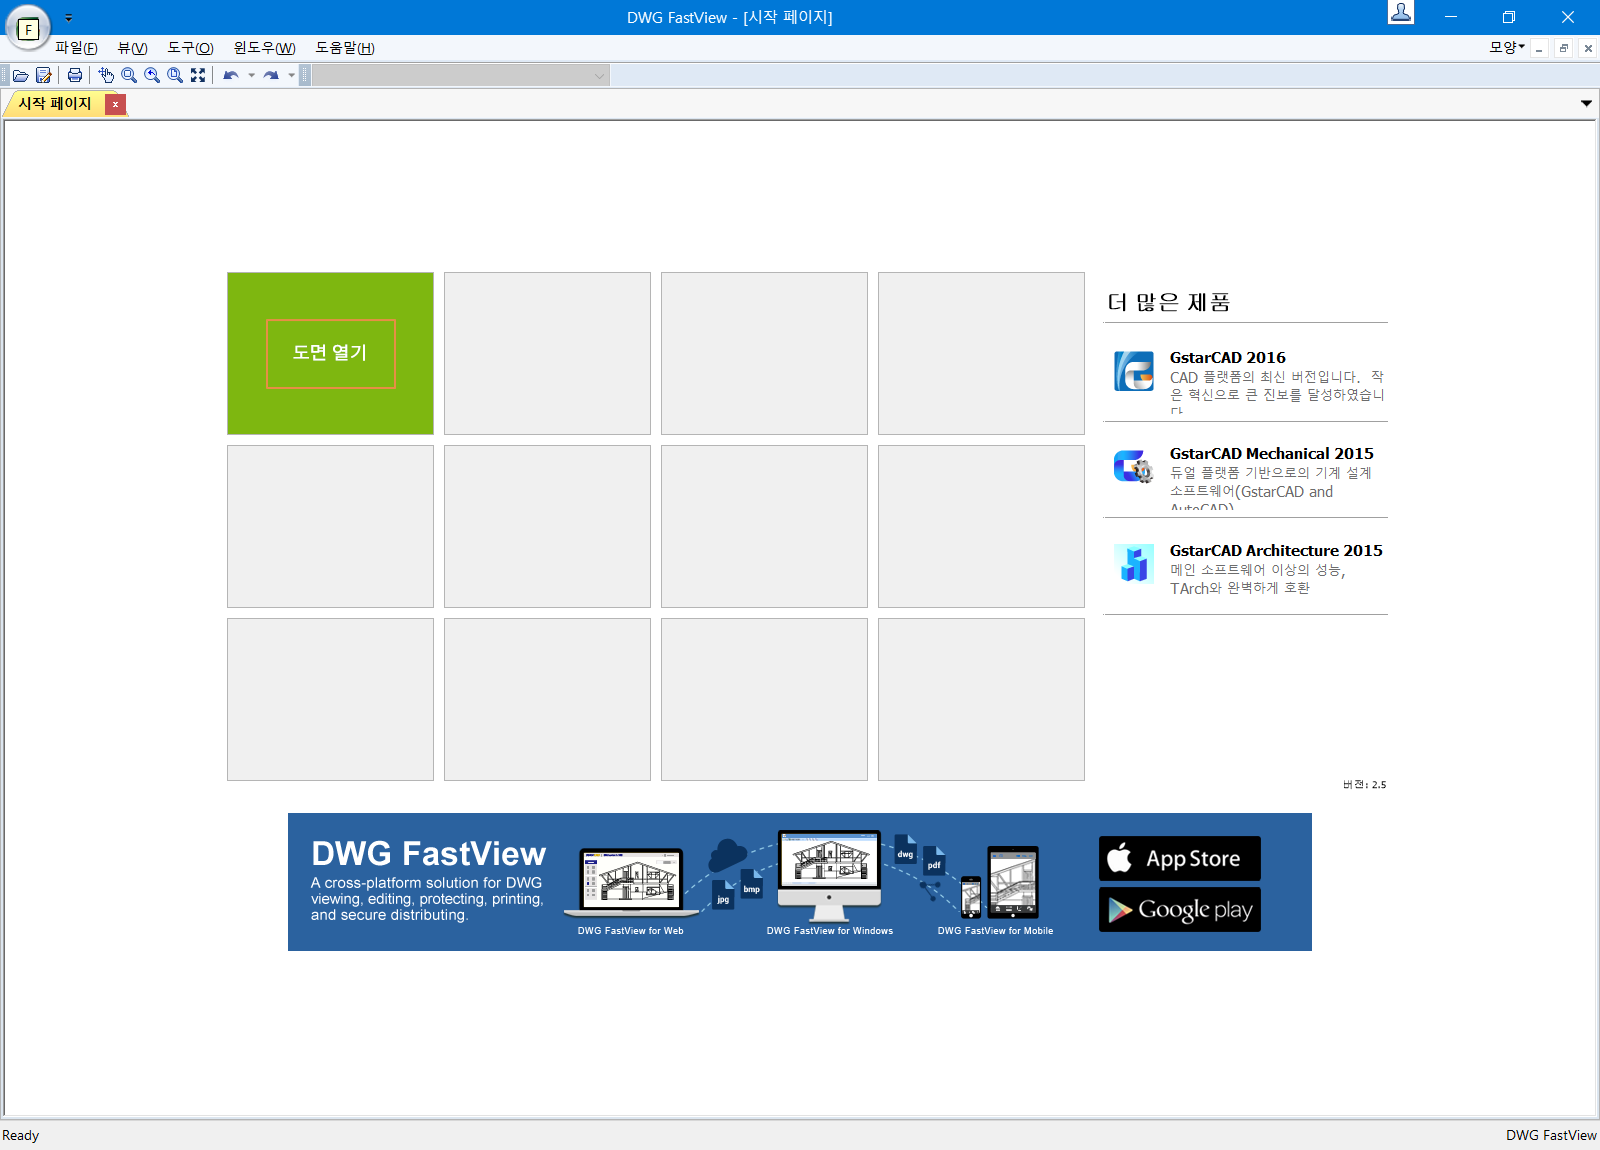The width and height of the screenshot is (1600, 1150).
Task: Open the tab list arrow at right
Action: pyautogui.click(x=1586, y=103)
